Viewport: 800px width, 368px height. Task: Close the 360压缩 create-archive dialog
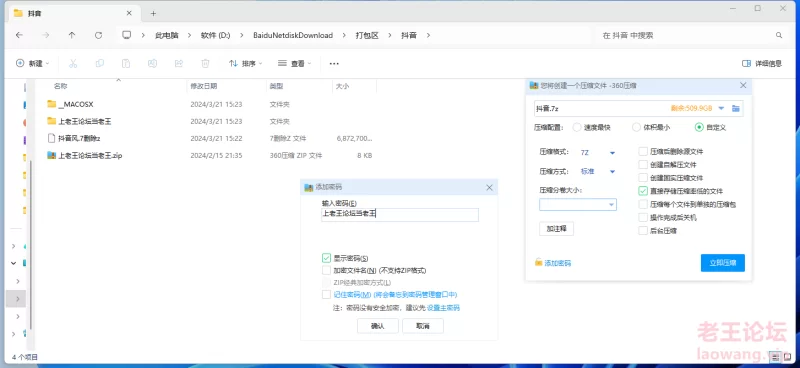[743, 85]
